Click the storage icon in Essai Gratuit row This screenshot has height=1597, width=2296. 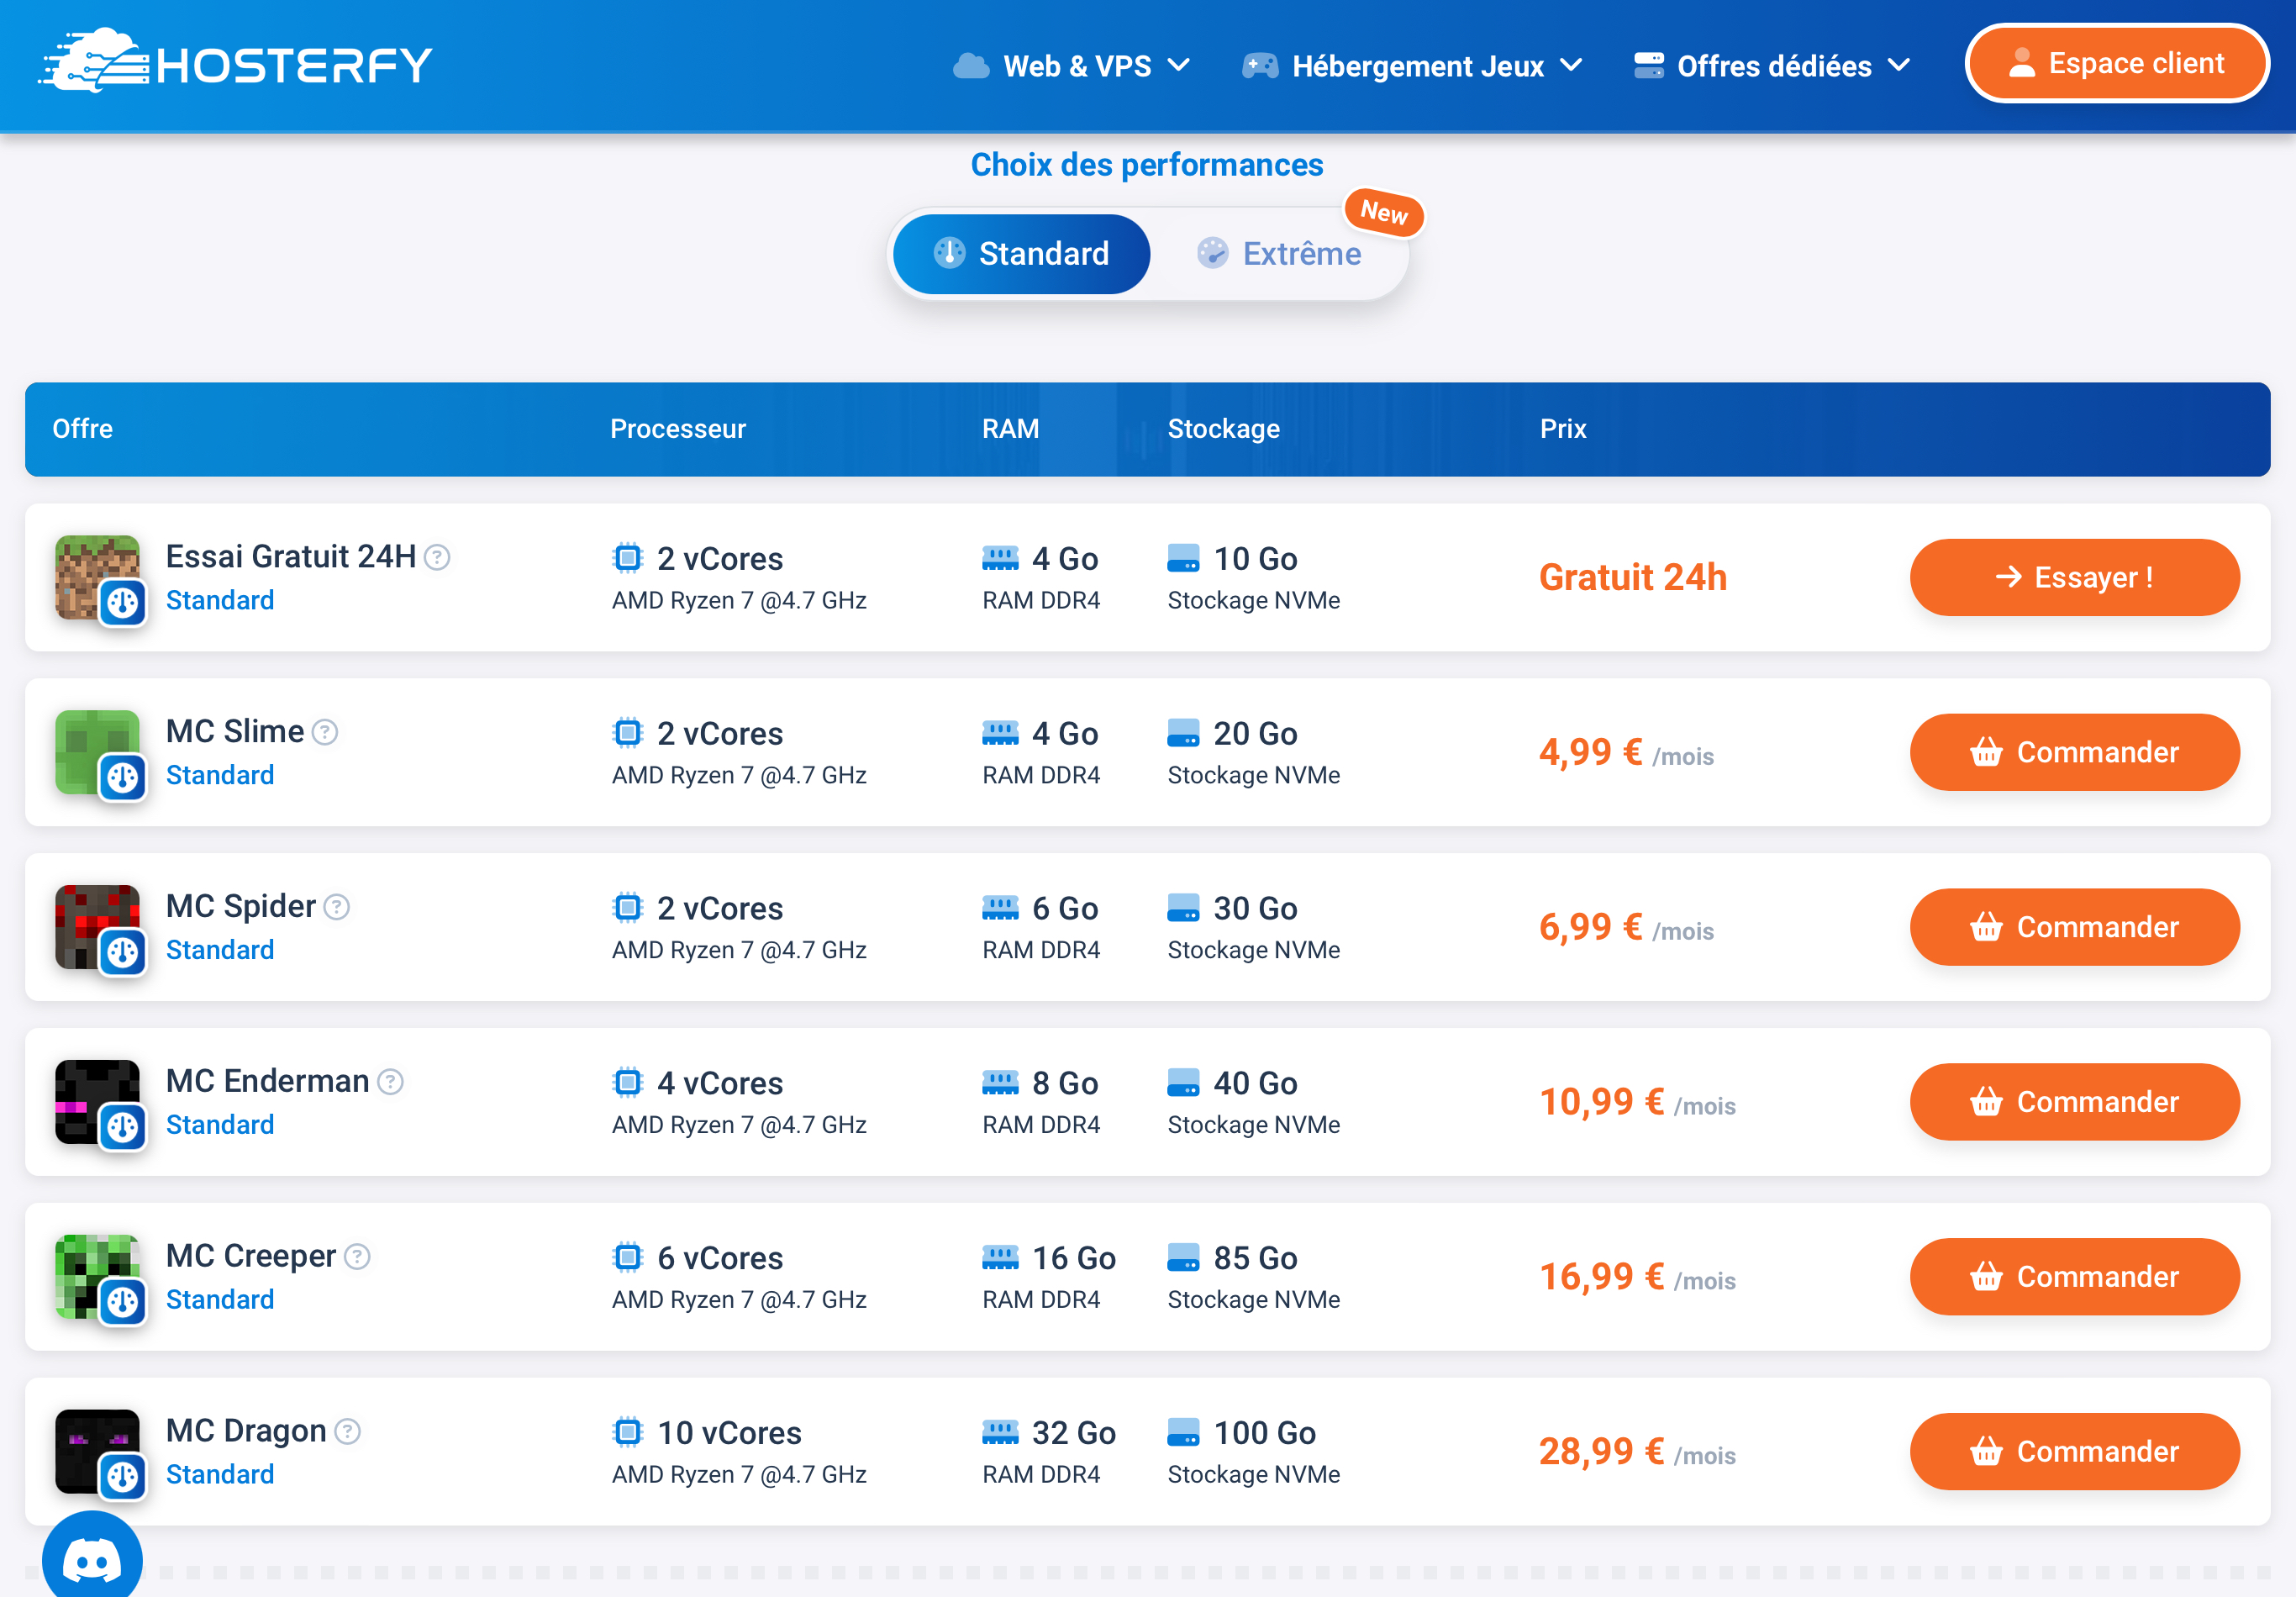coord(1183,558)
